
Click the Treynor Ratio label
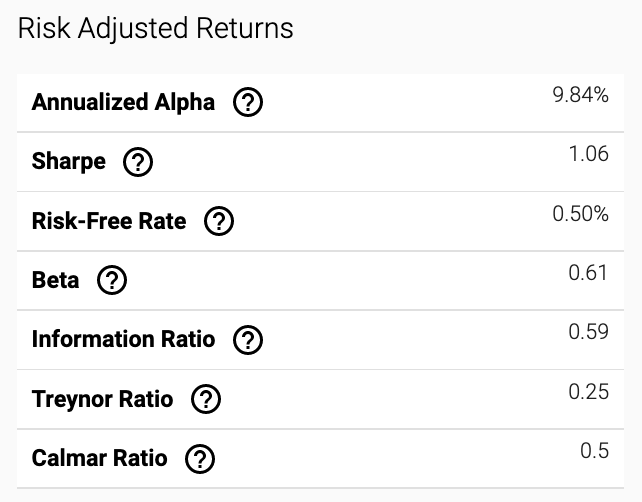pyautogui.click(x=102, y=399)
